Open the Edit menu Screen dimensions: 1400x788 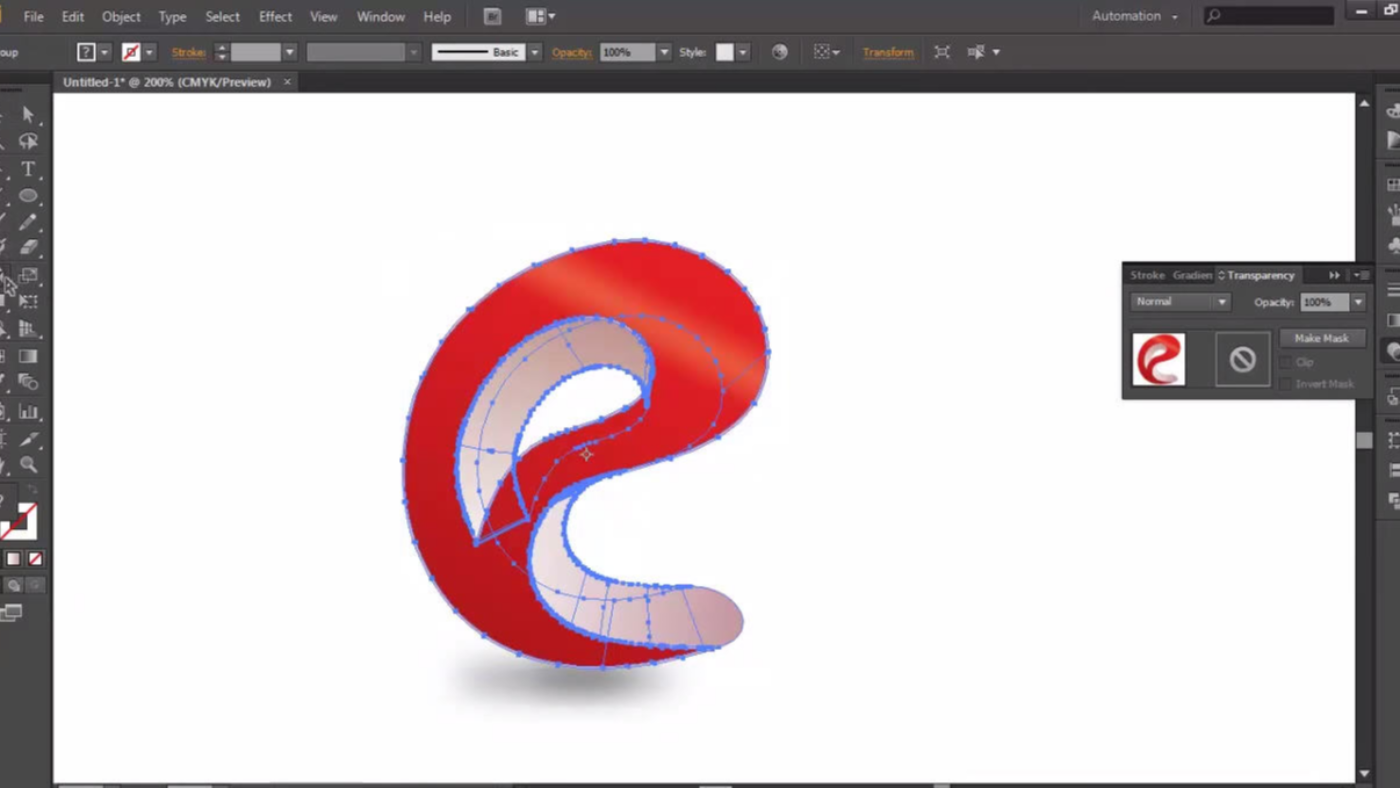point(73,17)
